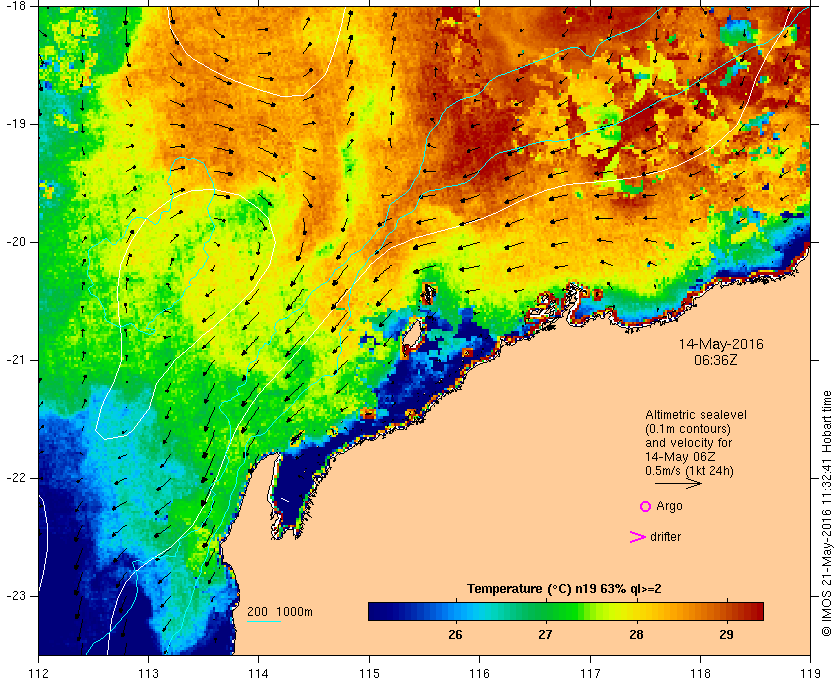Click the 200 1000m depth label
840x680 pixels.
[280, 611]
